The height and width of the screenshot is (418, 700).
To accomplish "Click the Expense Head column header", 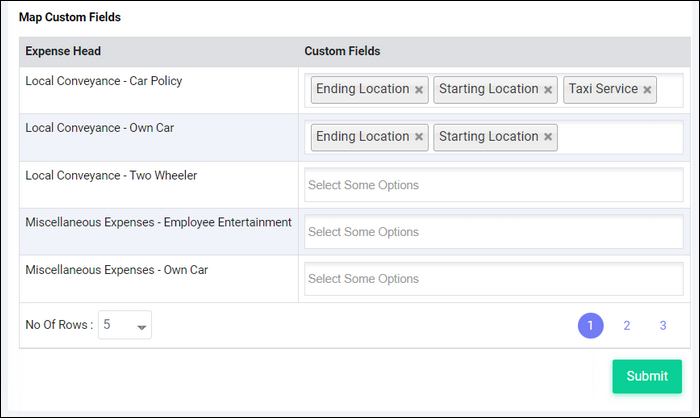I will (63, 51).
